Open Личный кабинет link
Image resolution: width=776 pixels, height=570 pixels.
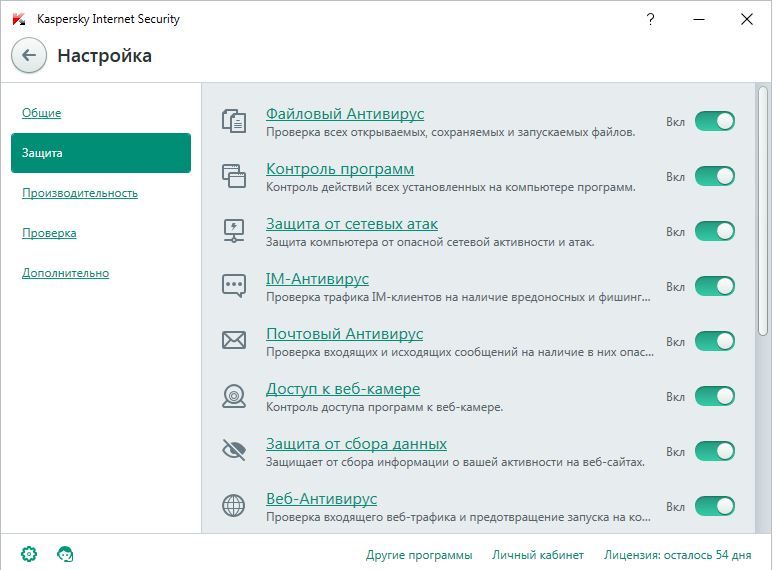click(538, 555)
